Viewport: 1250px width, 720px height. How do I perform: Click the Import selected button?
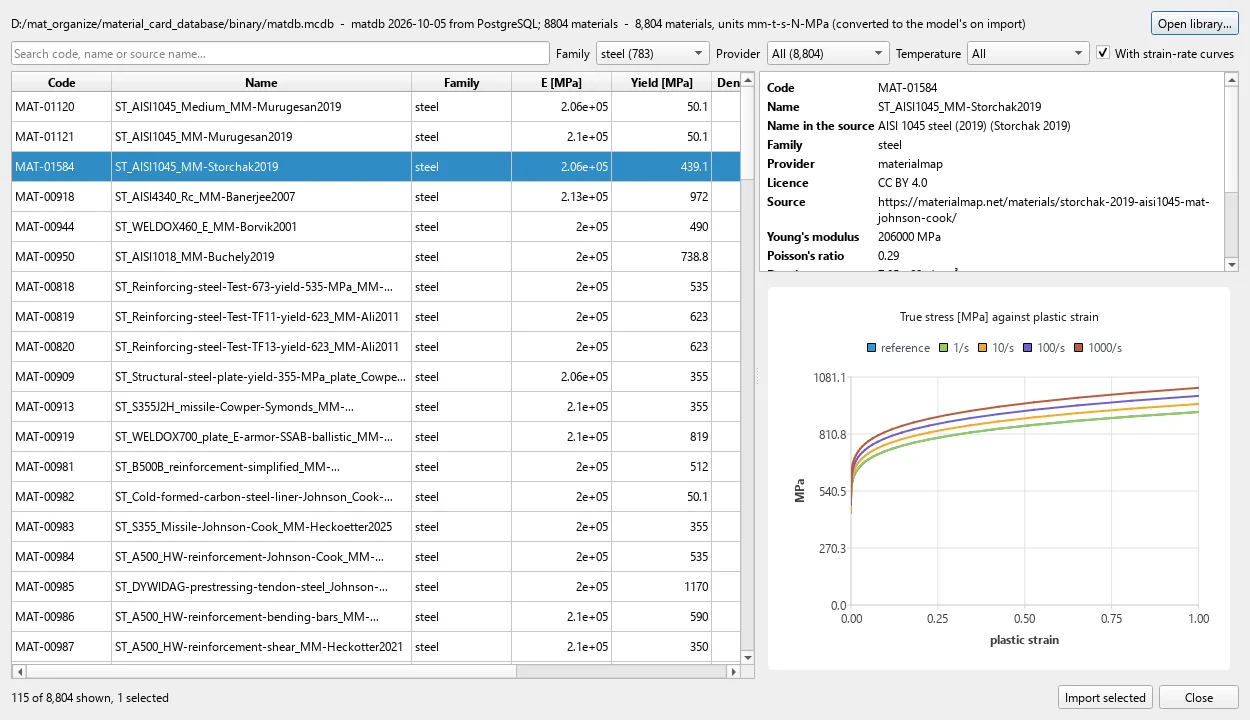click(1105, 698)
